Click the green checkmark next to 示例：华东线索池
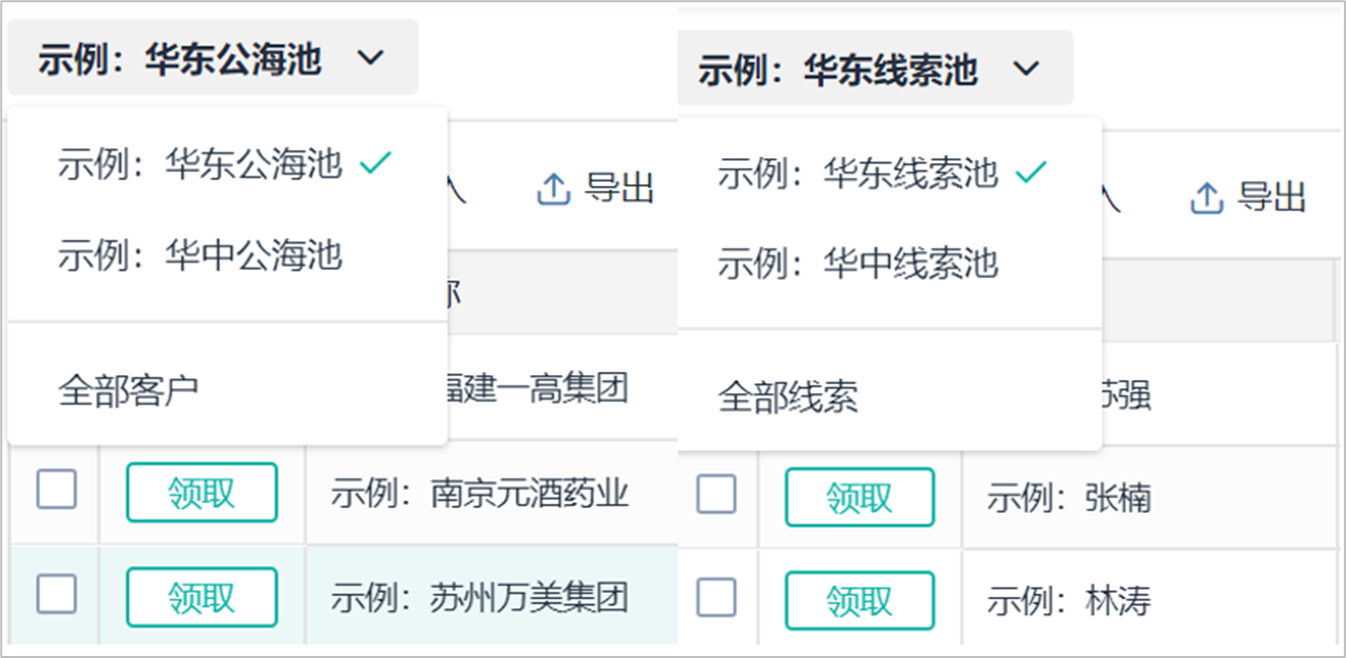The image size is (1346, 658). [x=1030, y=171]
